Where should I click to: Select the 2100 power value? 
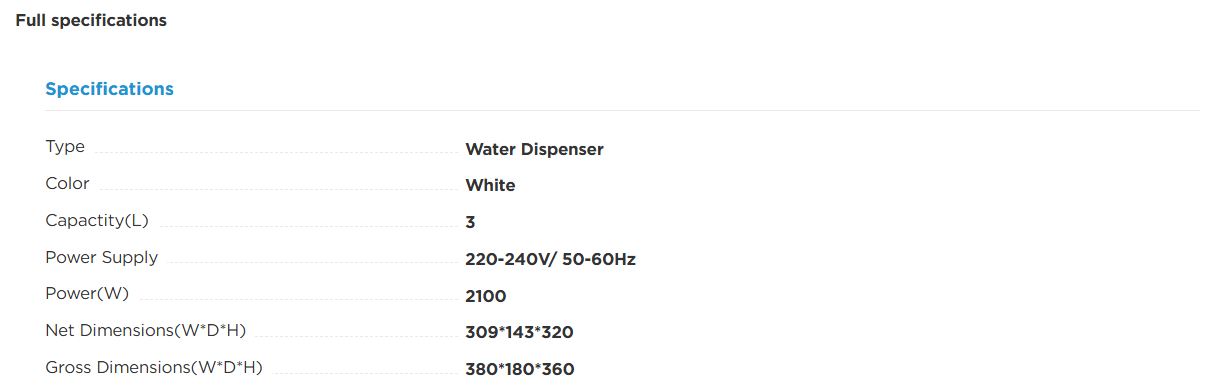point(486,296)
